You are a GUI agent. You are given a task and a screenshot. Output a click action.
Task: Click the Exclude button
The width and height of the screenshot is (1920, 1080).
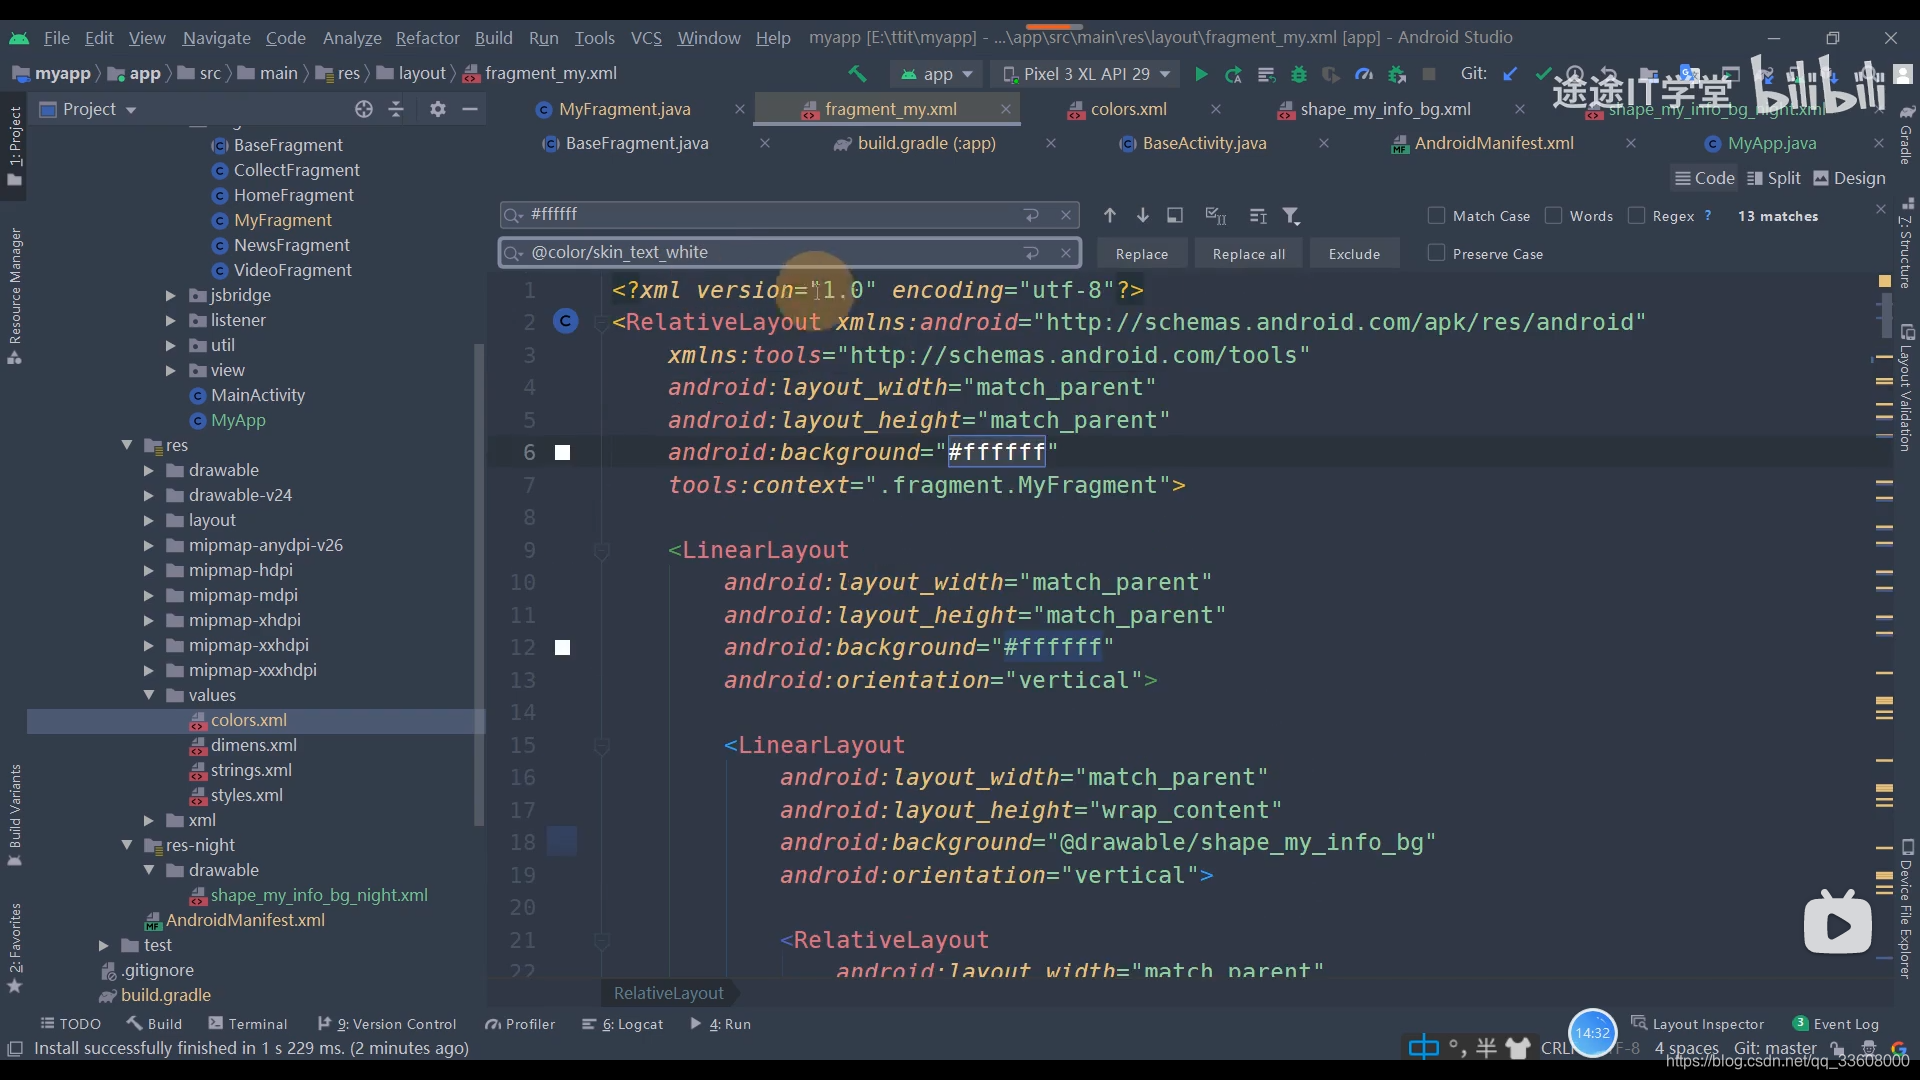click(1354, 254)
